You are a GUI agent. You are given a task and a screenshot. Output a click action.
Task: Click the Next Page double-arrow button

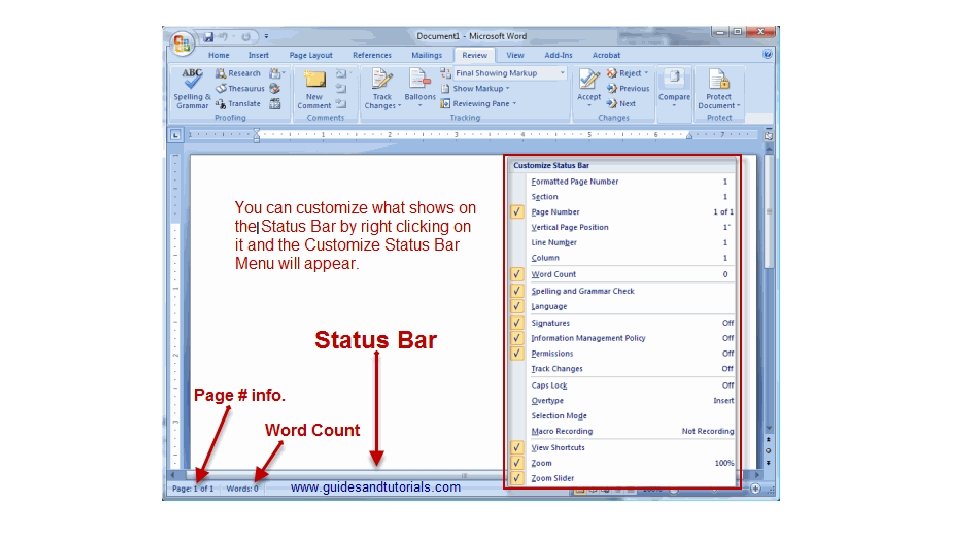click(x=769, y=463)
